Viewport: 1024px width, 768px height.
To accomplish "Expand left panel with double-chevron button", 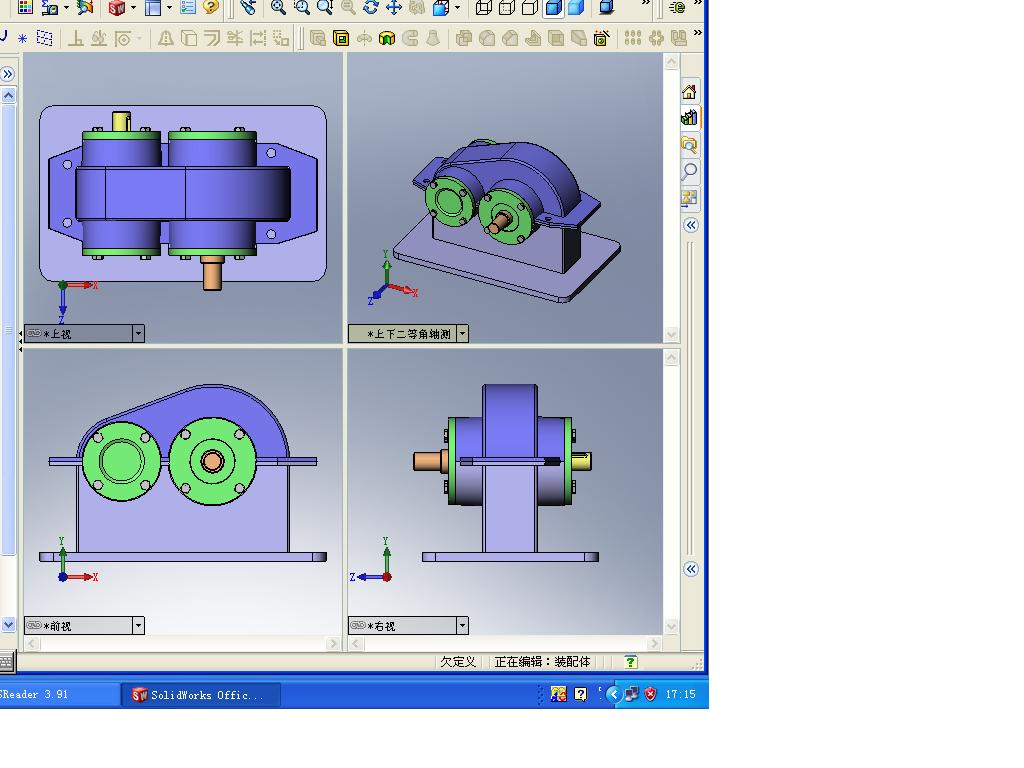I will pos(8,74).
